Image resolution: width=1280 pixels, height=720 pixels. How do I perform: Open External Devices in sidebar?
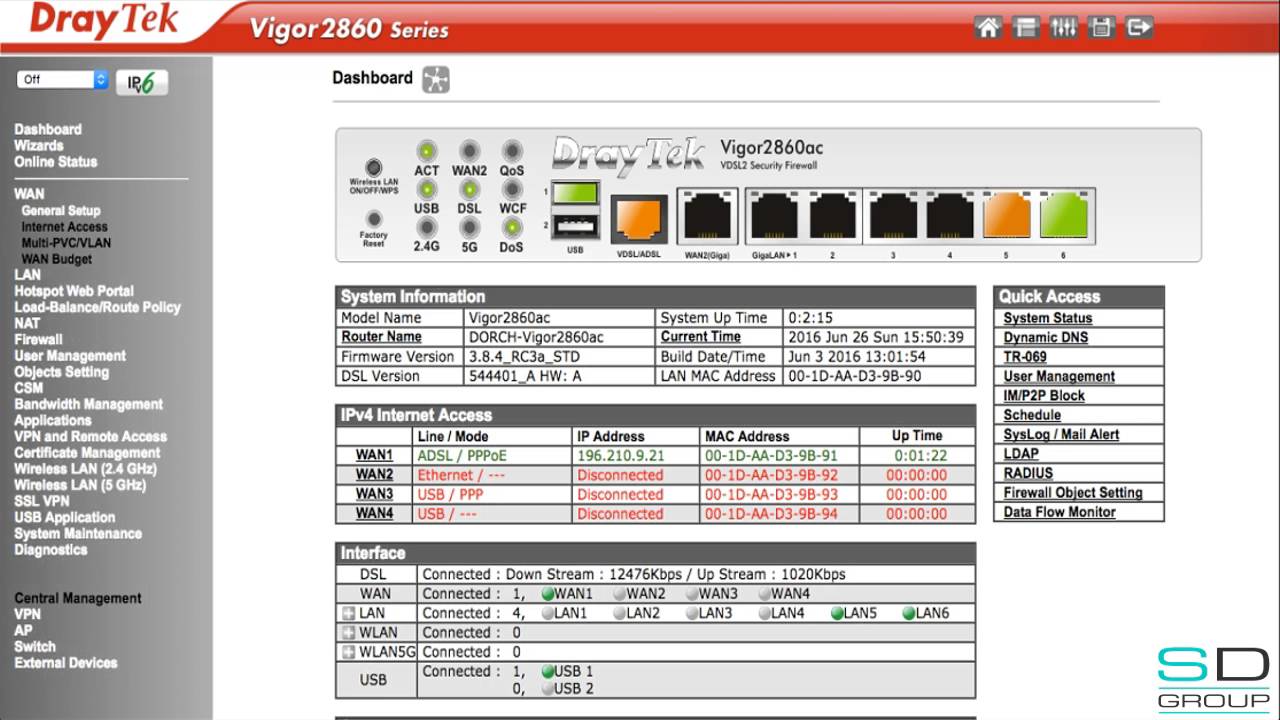pyautogui.click(x=65, y=662)
